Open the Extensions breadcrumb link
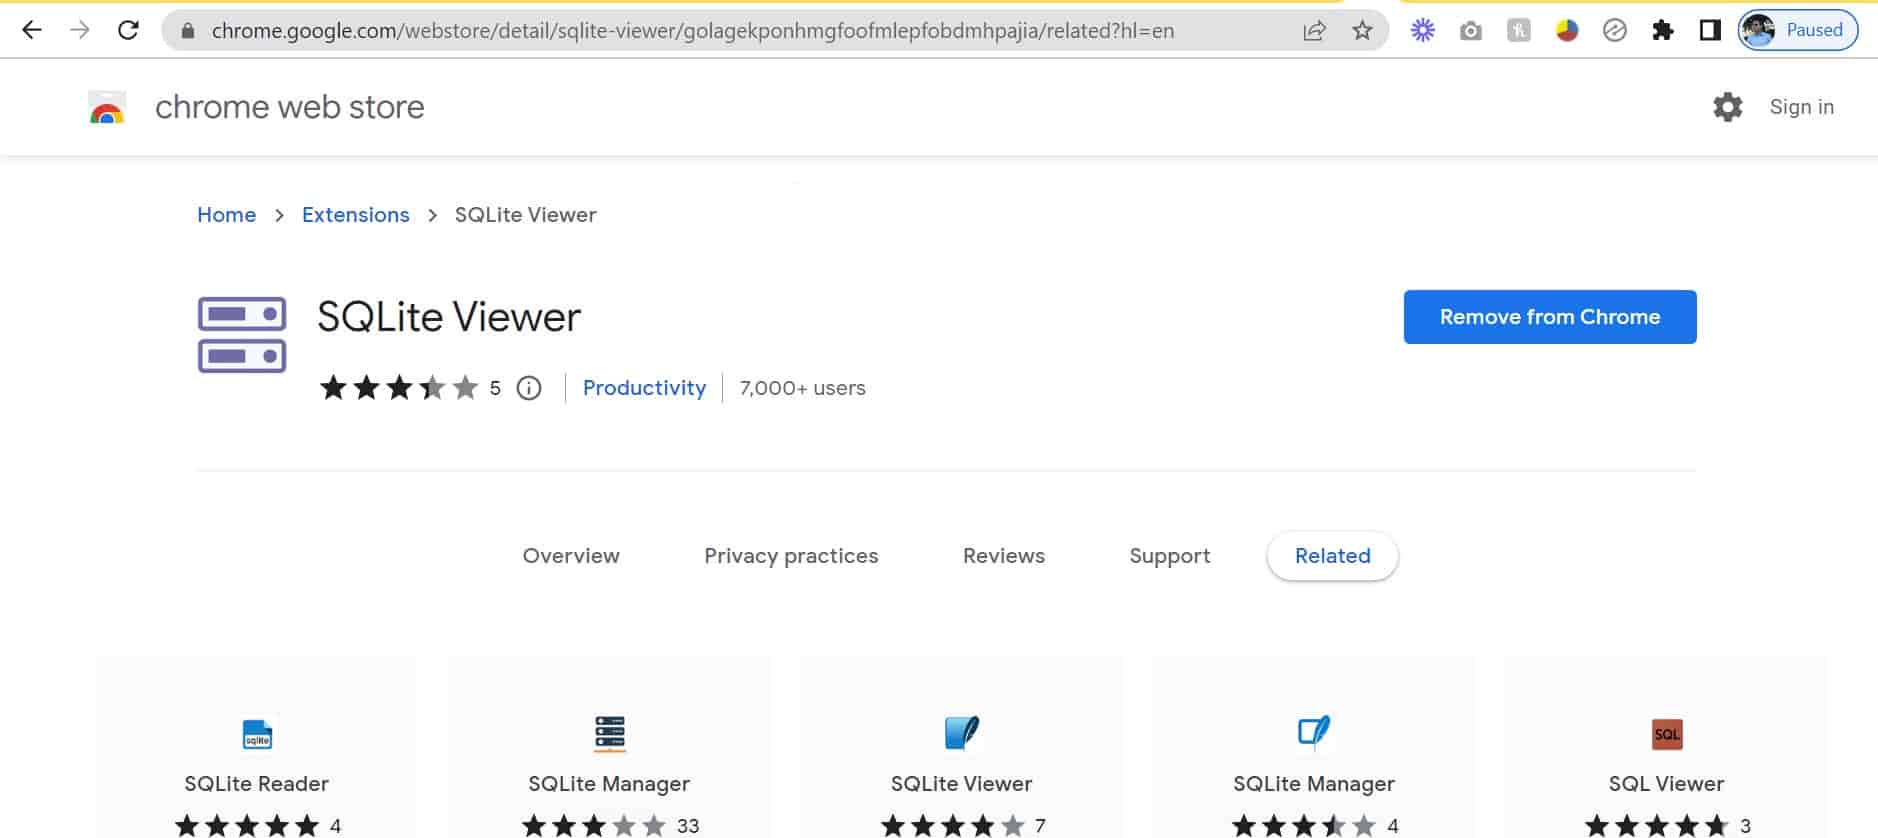This screenshot has width=1878, height=838. click(x=355, y=215)
